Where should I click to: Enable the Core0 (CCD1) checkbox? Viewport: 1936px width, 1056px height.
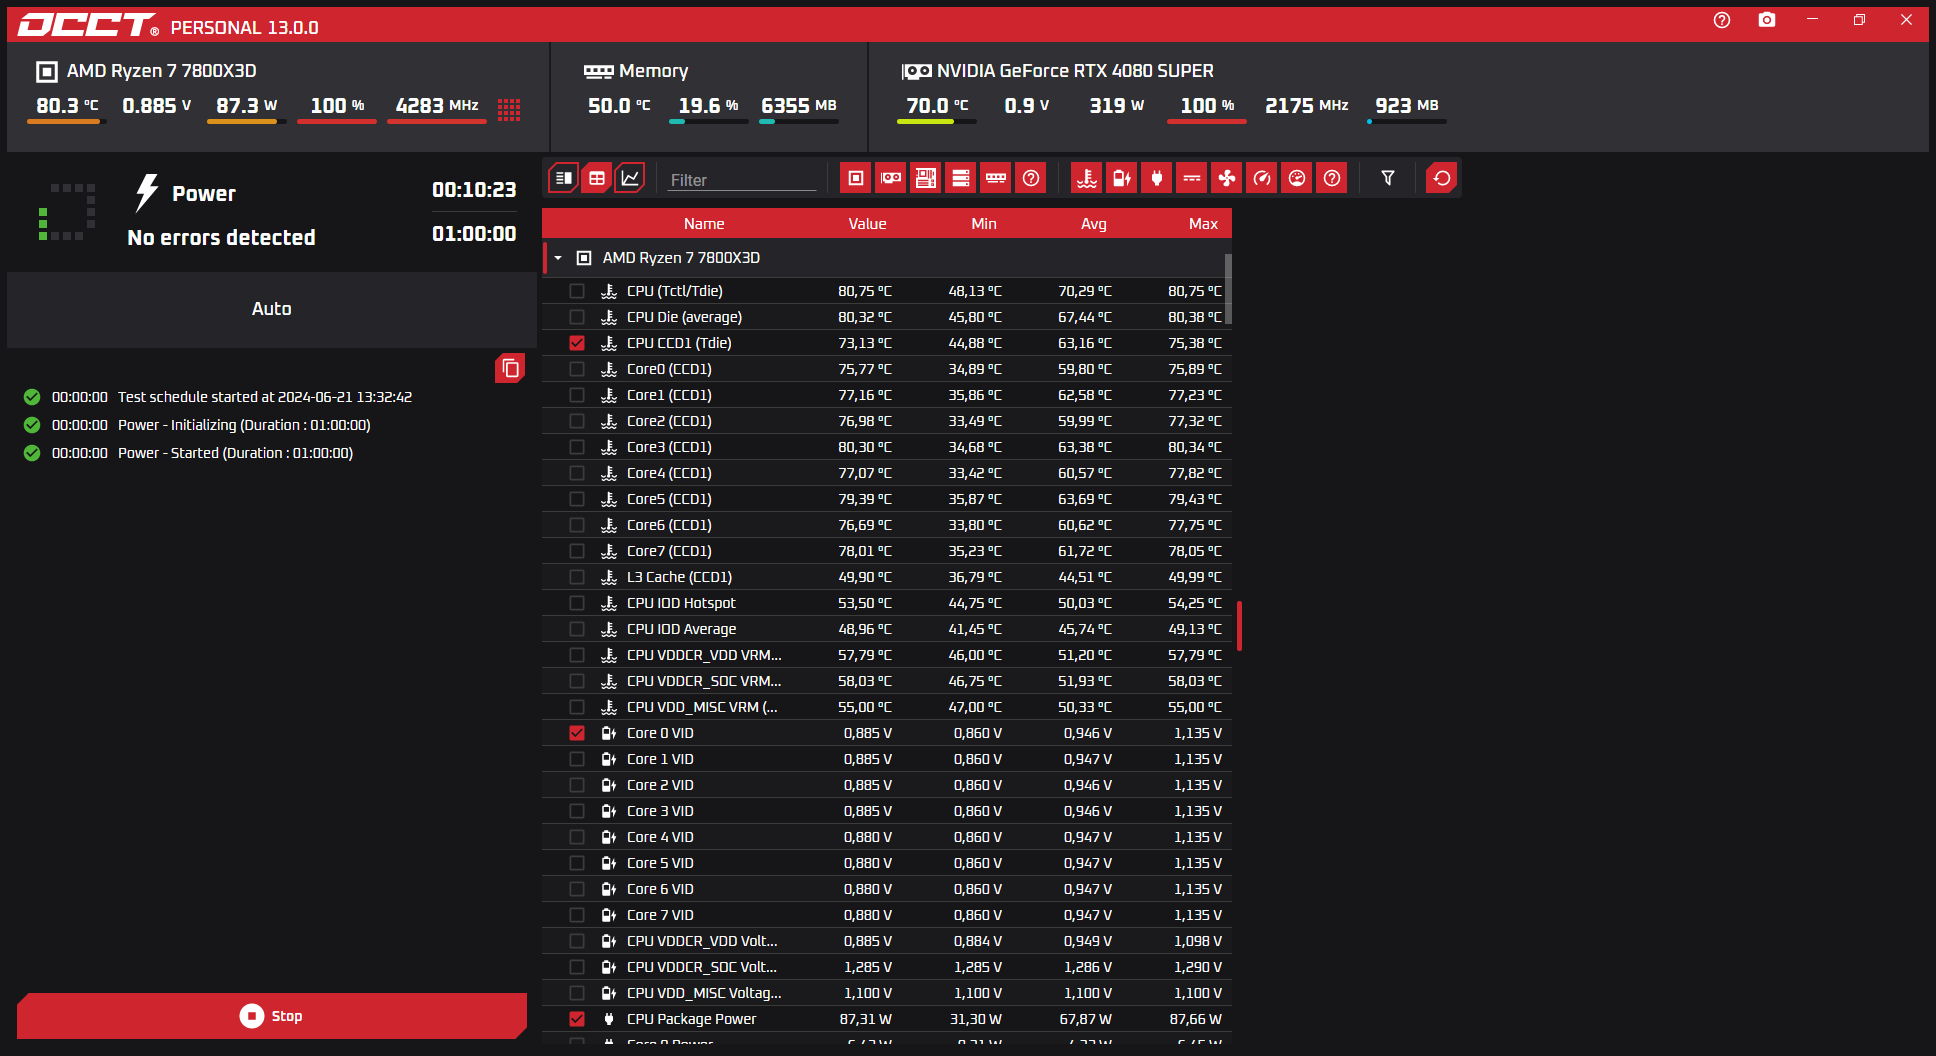pyautogui.click(x=577, y=369)
